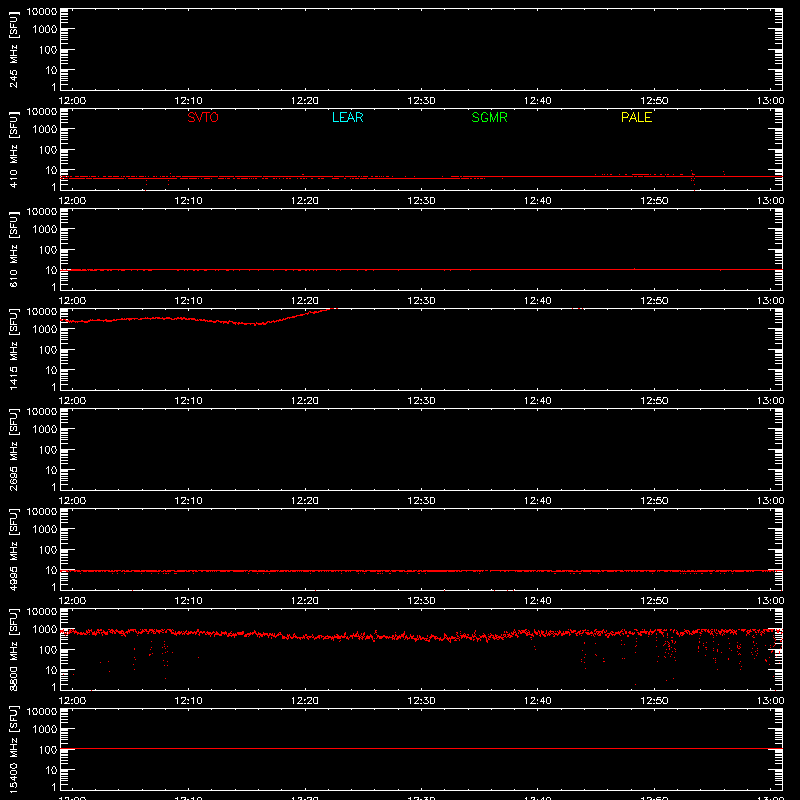800x800 pixels.
Task: Click 12:20 below the 4995 MHz panel
Action: (305, 601)
